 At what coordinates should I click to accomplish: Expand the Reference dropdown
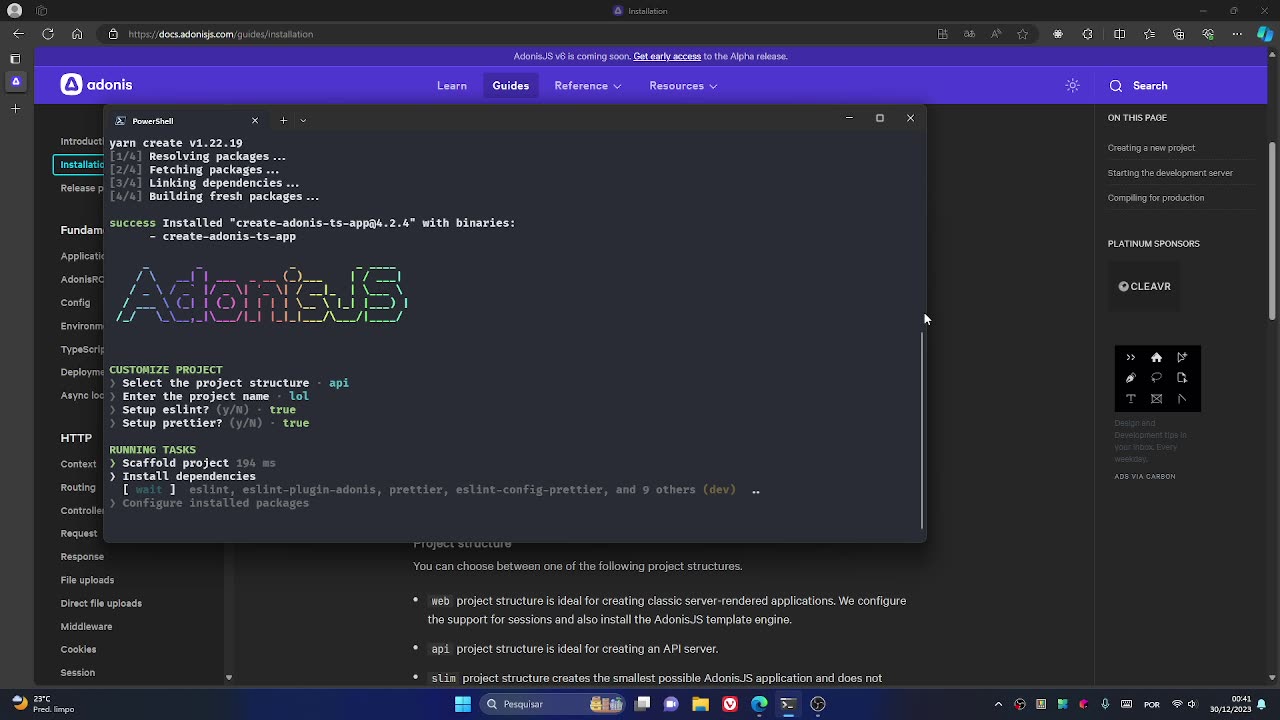(588, 86)
